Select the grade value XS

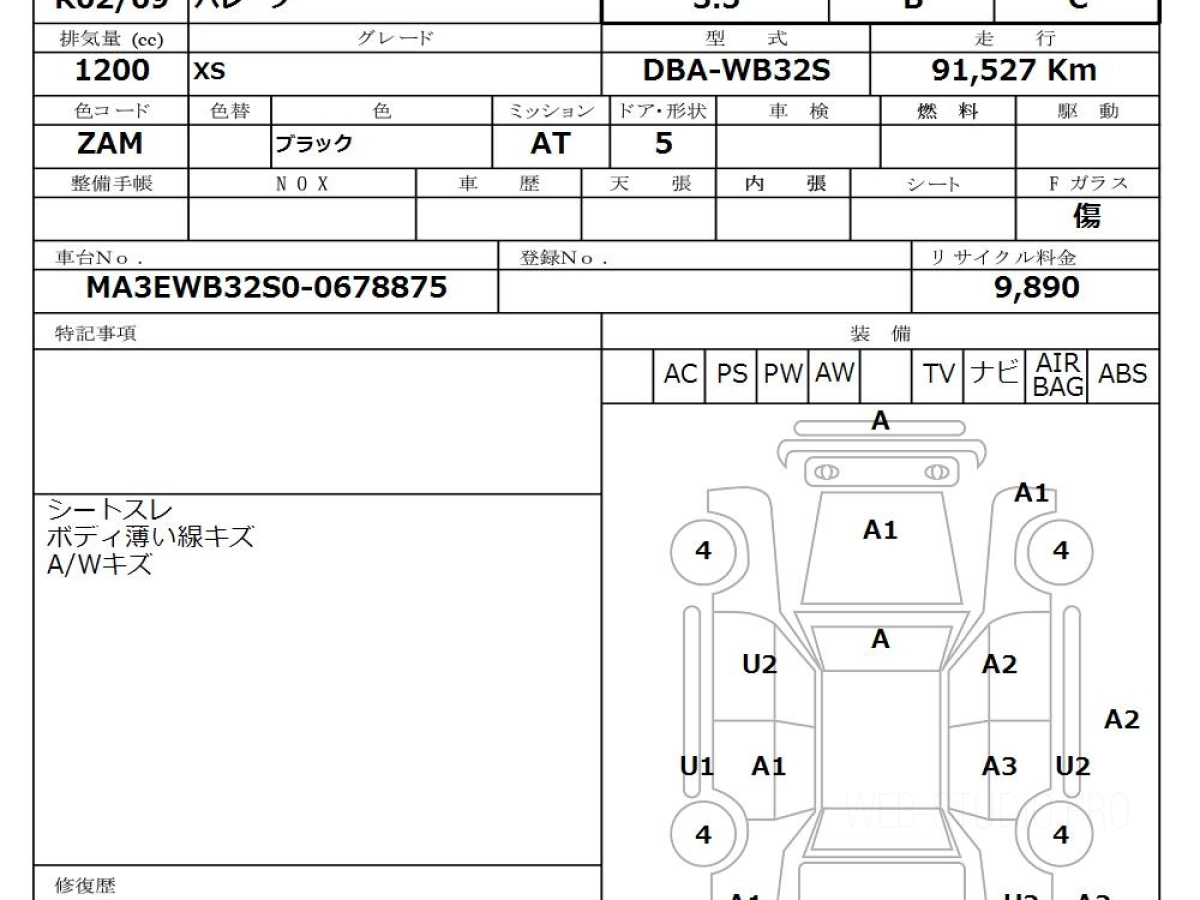click(210, 72)
